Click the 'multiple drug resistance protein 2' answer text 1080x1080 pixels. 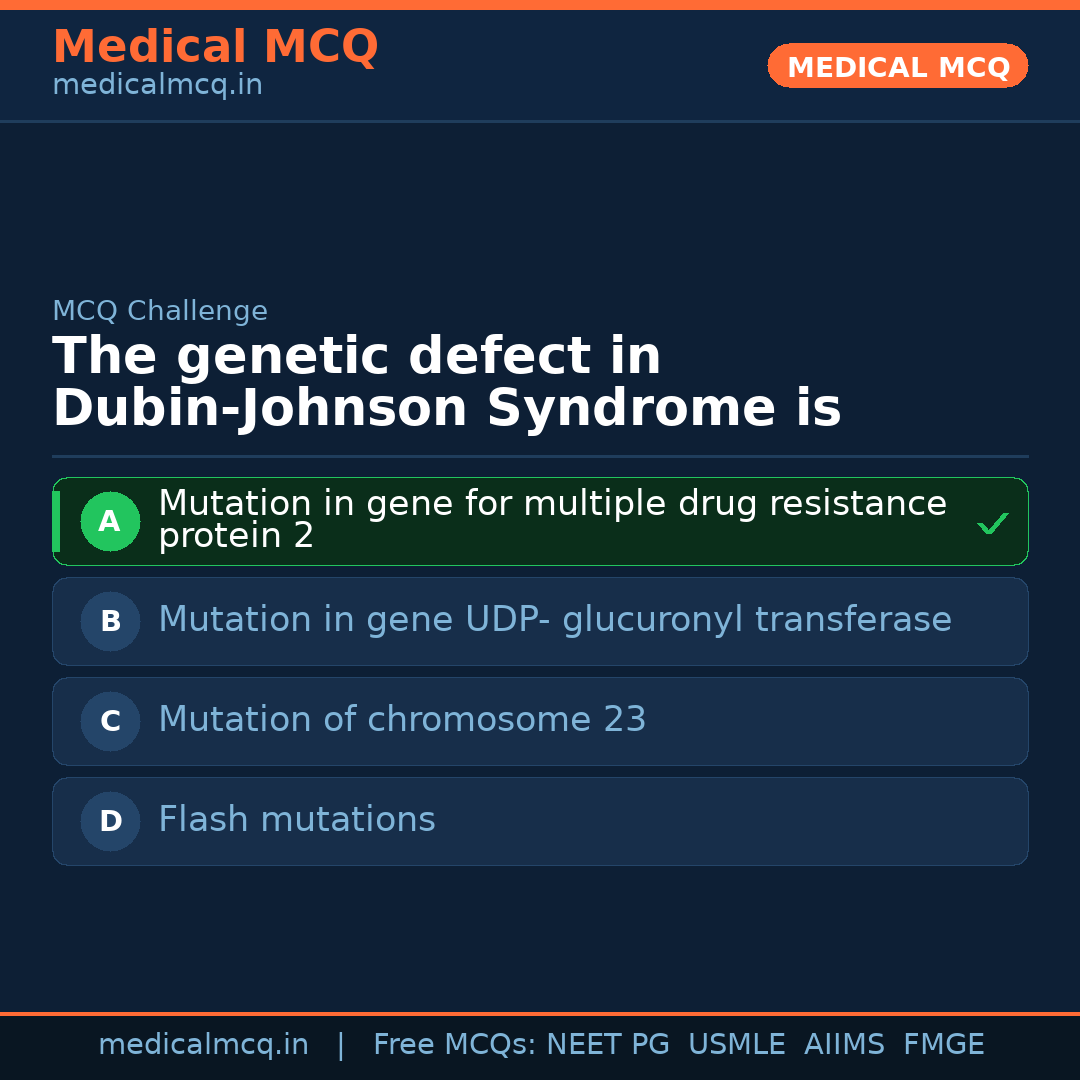[x=552, y=520]
